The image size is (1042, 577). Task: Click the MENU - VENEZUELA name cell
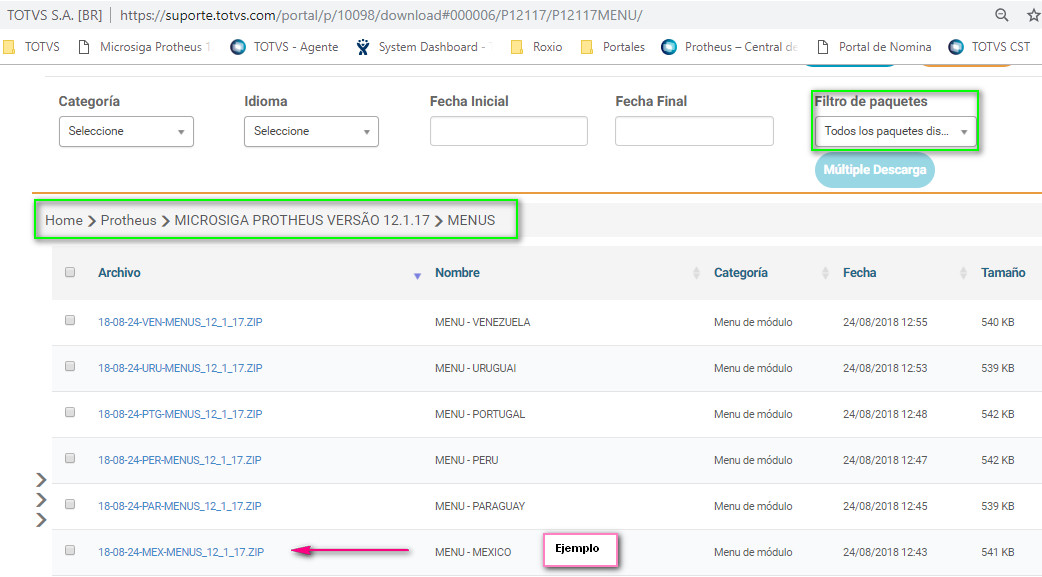(x=482, y=322)
